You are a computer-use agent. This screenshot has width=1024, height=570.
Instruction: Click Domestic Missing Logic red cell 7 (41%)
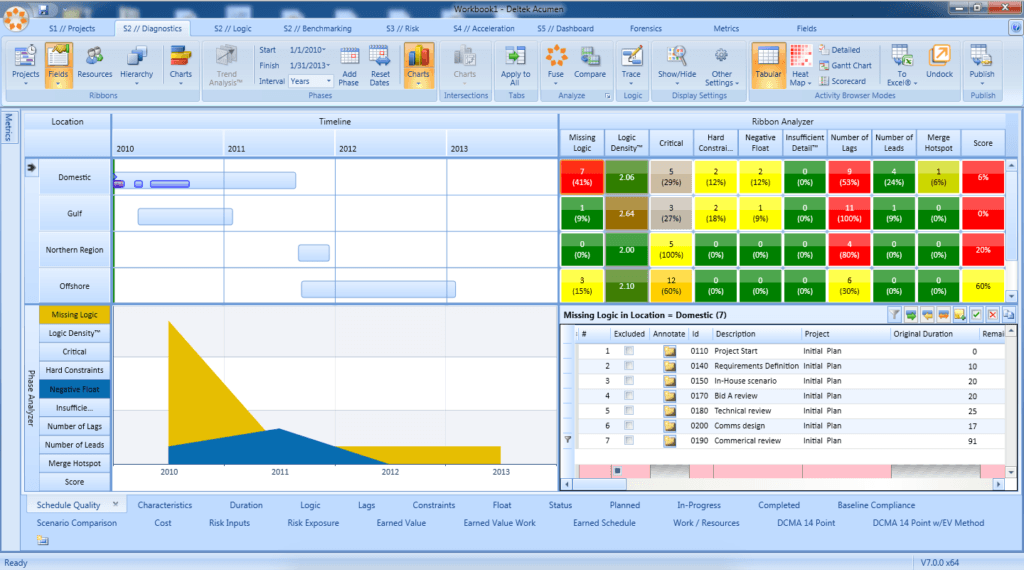[582, 178]
